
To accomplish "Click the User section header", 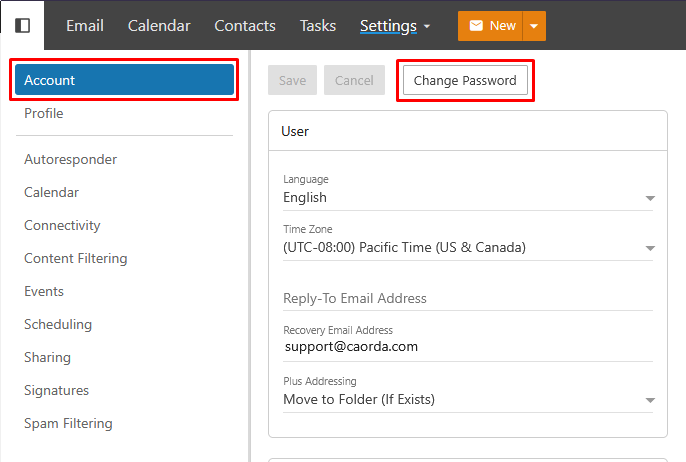I will click(x=468, y=131).
